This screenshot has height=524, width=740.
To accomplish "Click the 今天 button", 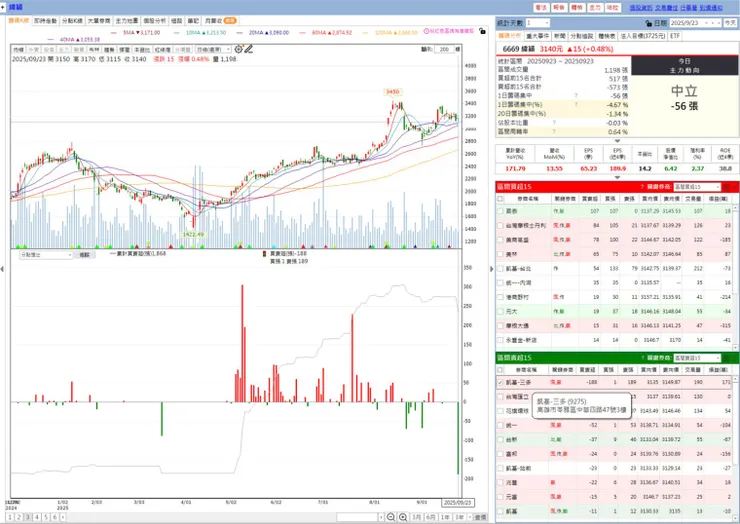I will 730,23.
